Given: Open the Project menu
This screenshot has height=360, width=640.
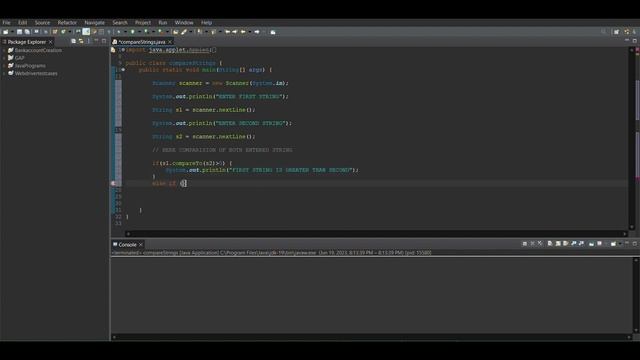Looking at the screenshot, I should coord(143,22).
